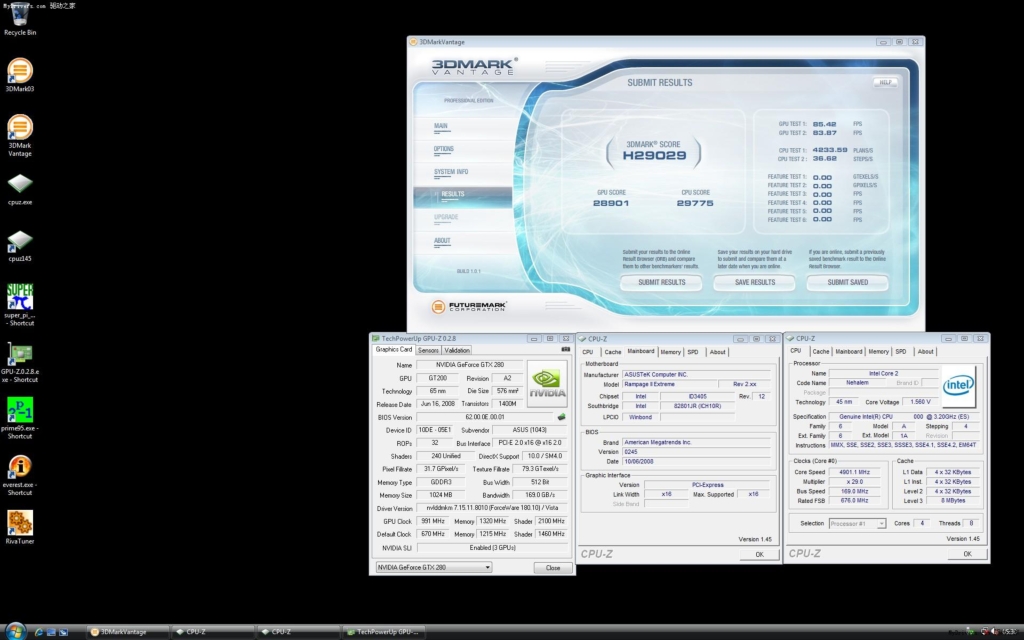Click the NVIDIA SLI field showing Enabled (3 GPUs)

(x=493, y=548)
